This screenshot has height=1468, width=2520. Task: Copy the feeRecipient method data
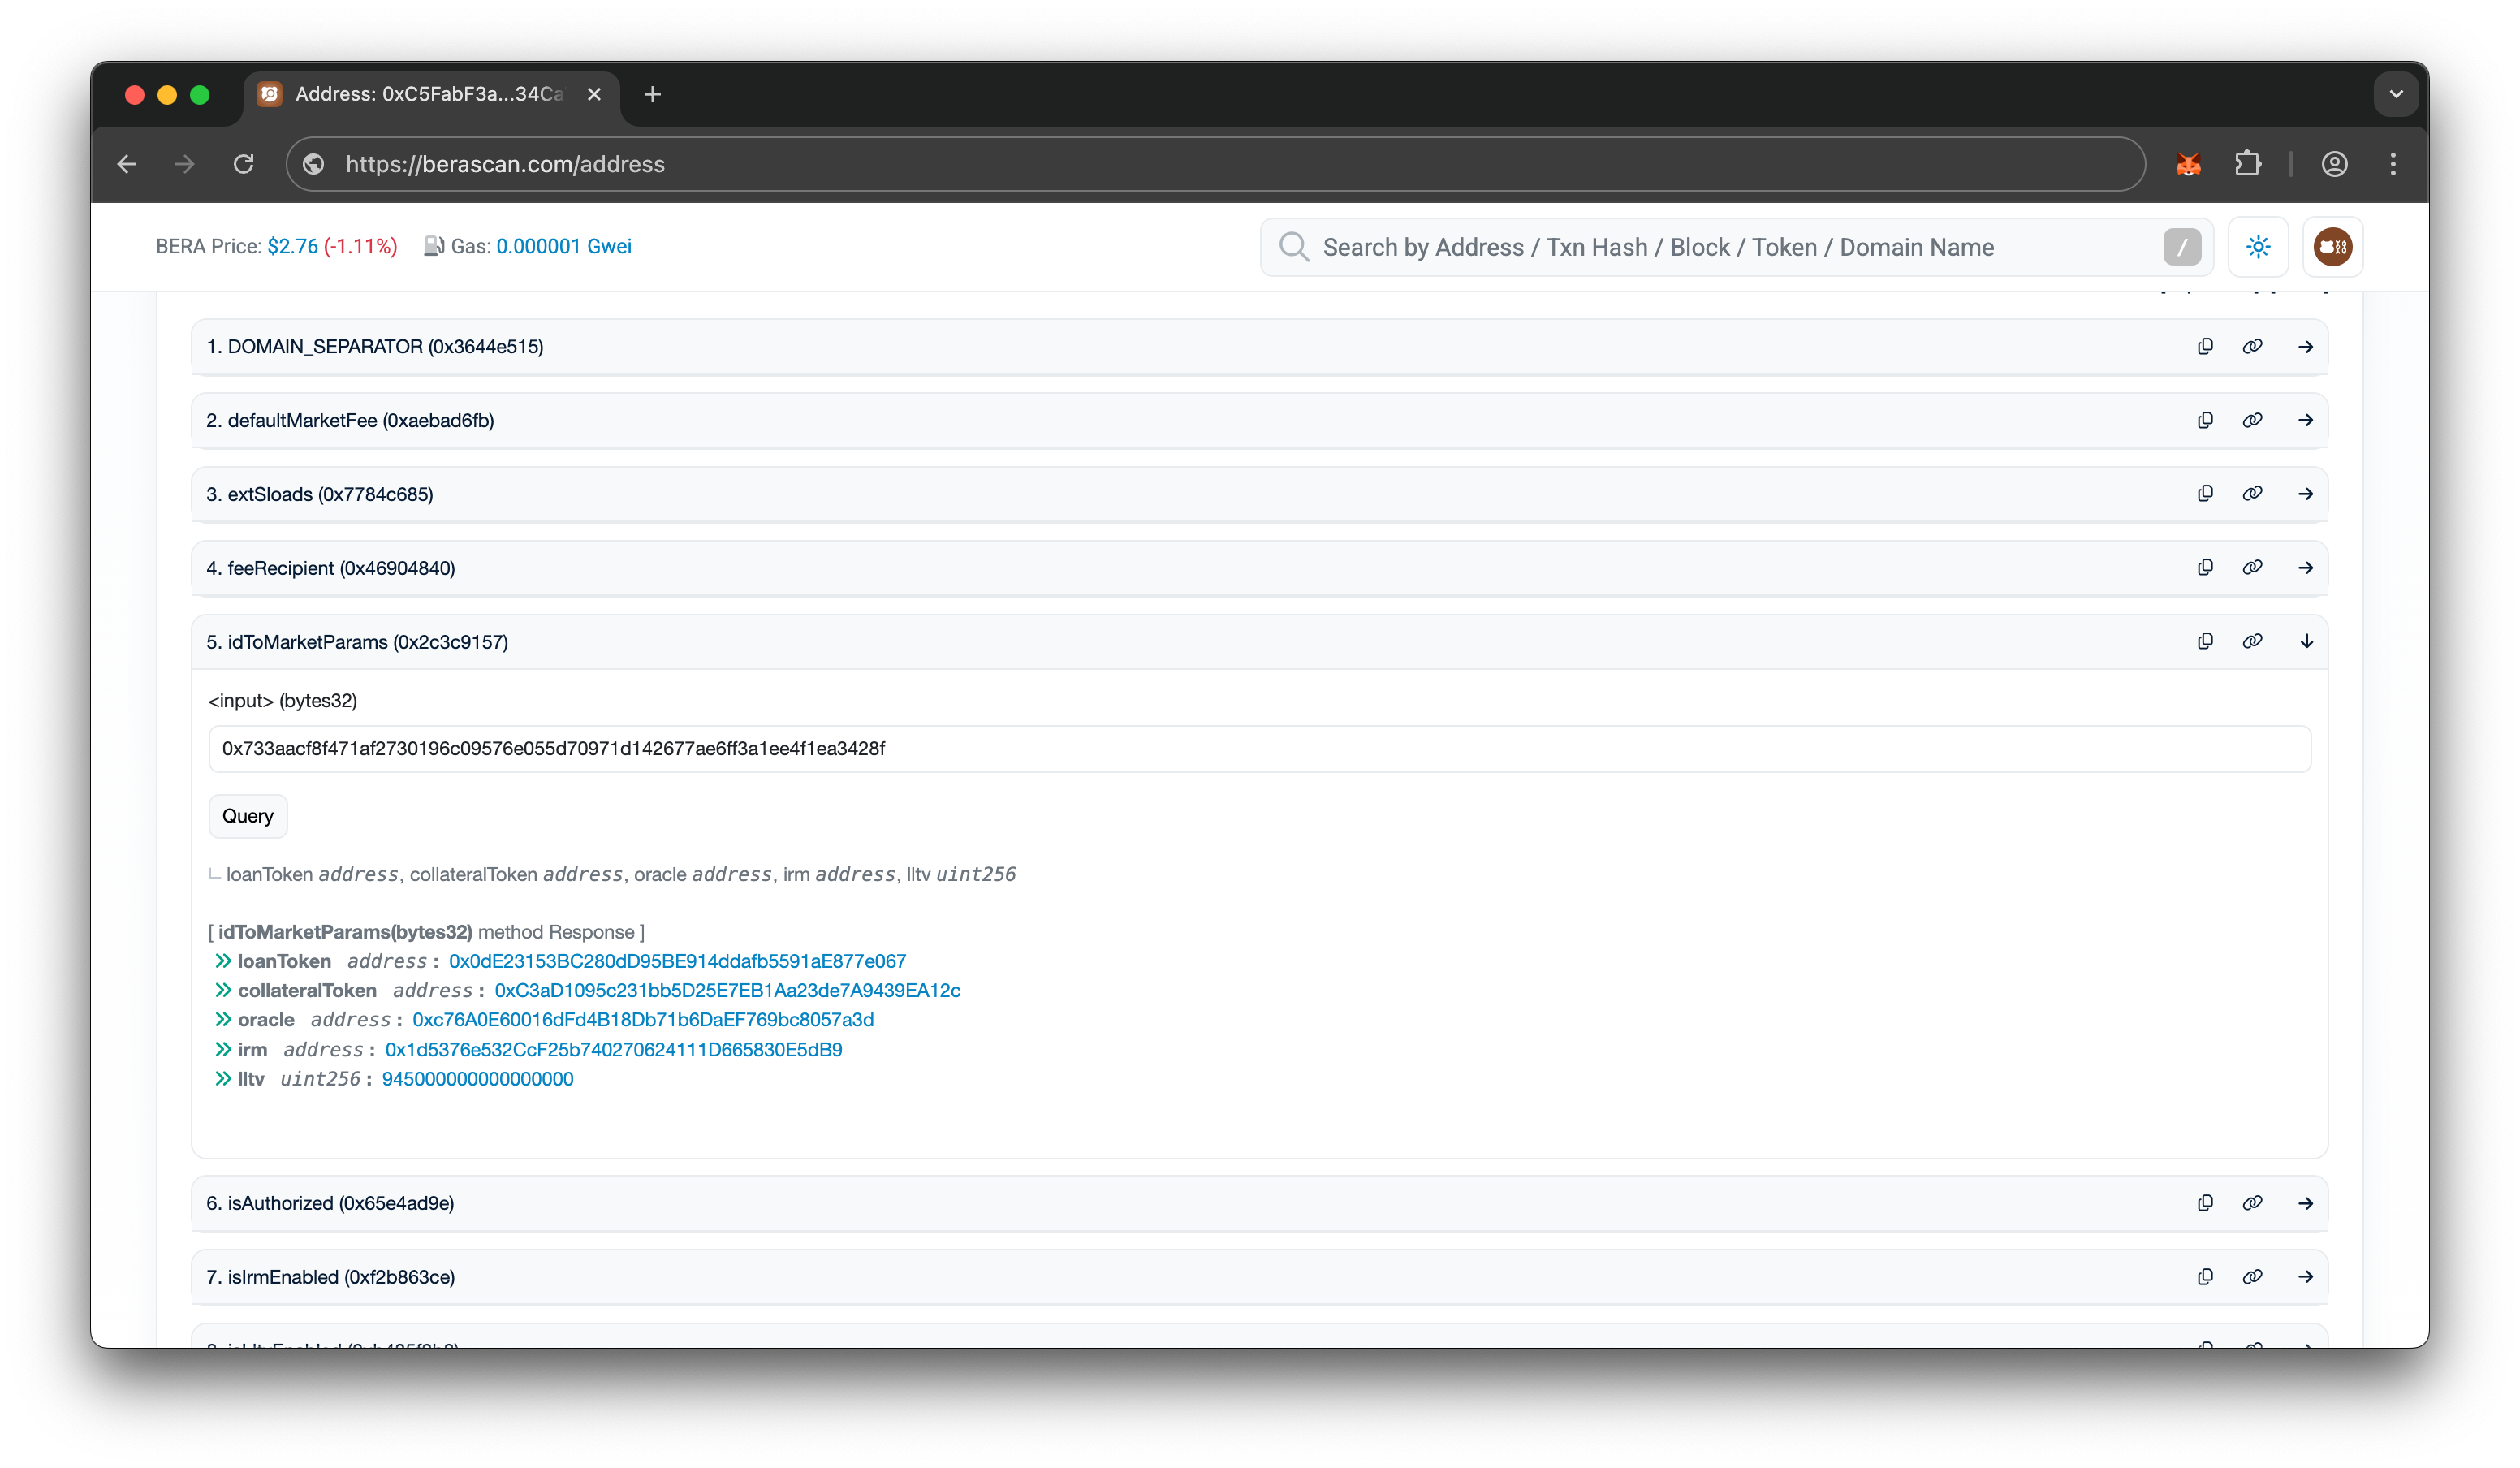[2205, 567]
